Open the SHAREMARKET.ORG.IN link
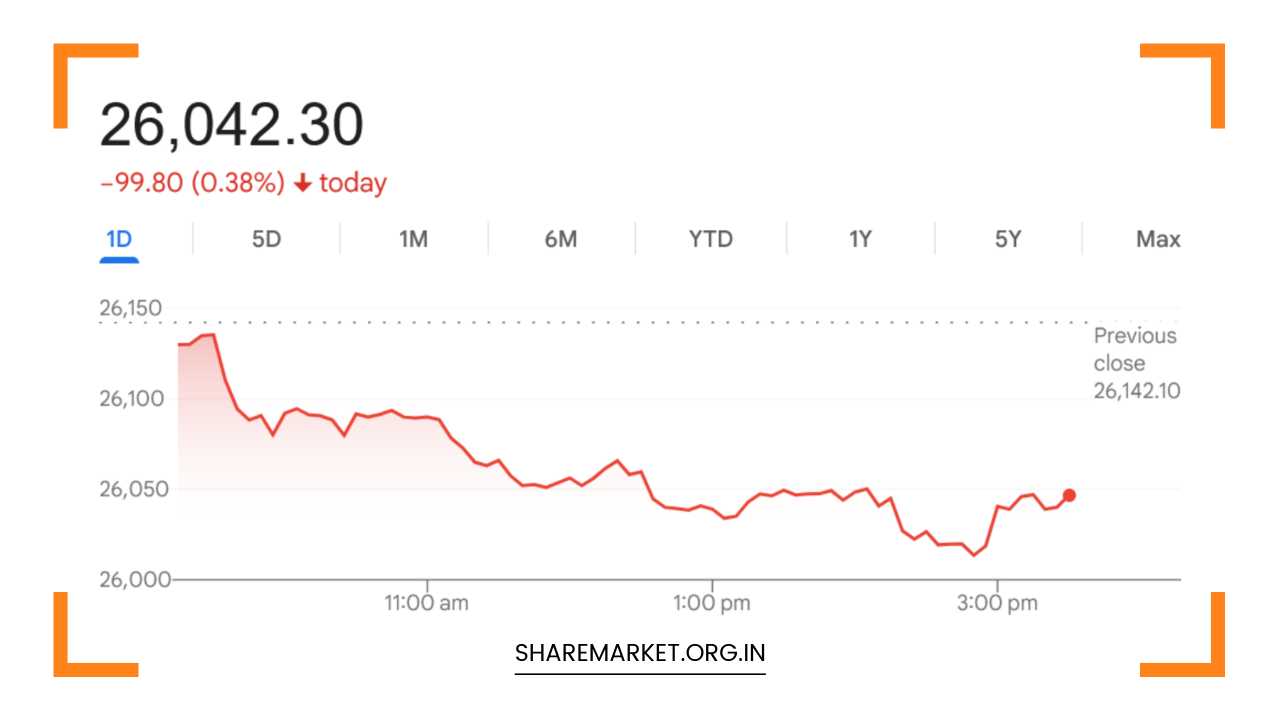Screen dimensions: 1280x720 pyautogui.click(x=640, y=654)
